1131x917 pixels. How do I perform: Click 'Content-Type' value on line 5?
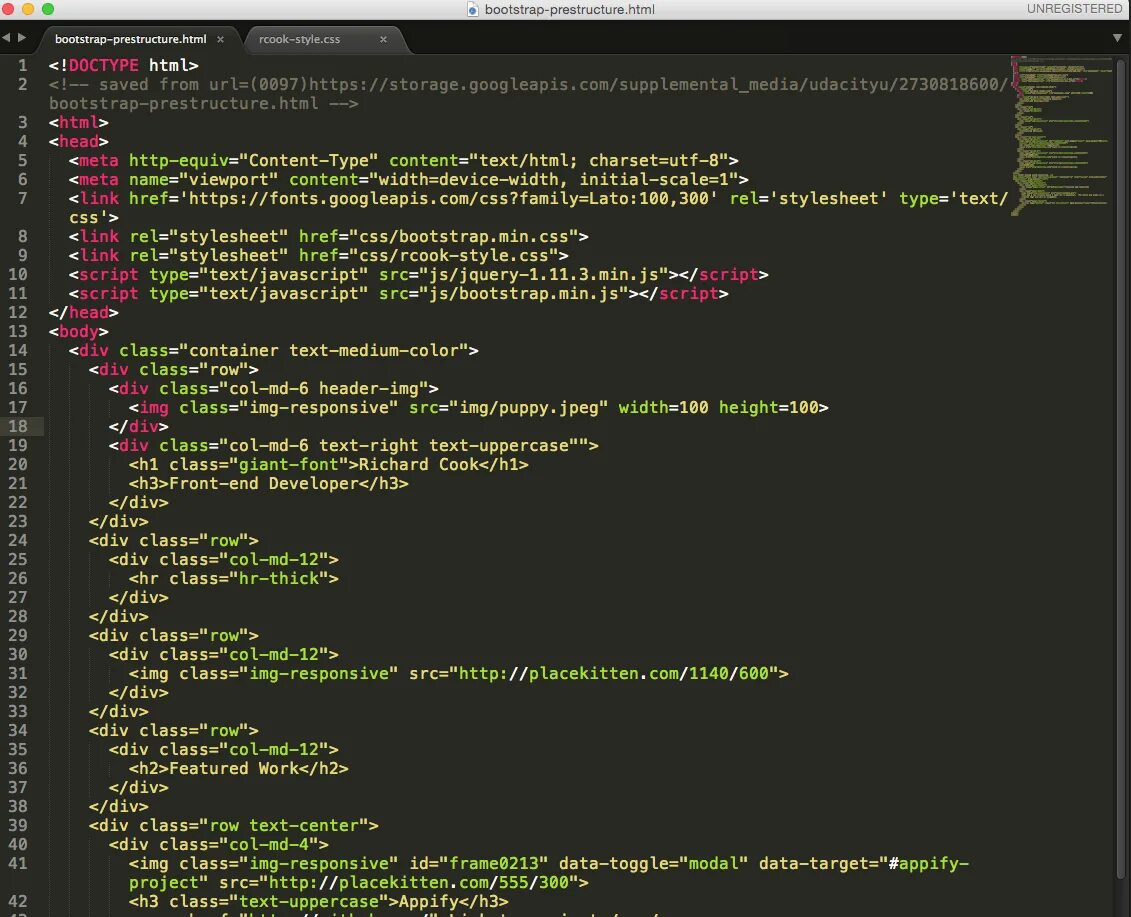pos(309,161)
